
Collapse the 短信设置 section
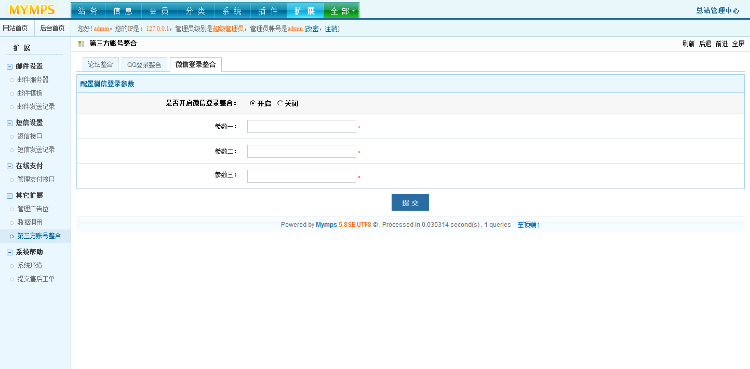click(x=10, y=123)
